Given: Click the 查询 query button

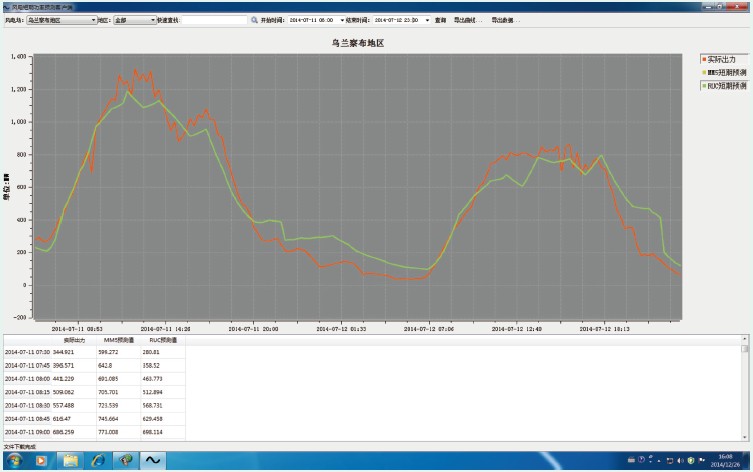Looking at the screenshot, I should 440,20.
